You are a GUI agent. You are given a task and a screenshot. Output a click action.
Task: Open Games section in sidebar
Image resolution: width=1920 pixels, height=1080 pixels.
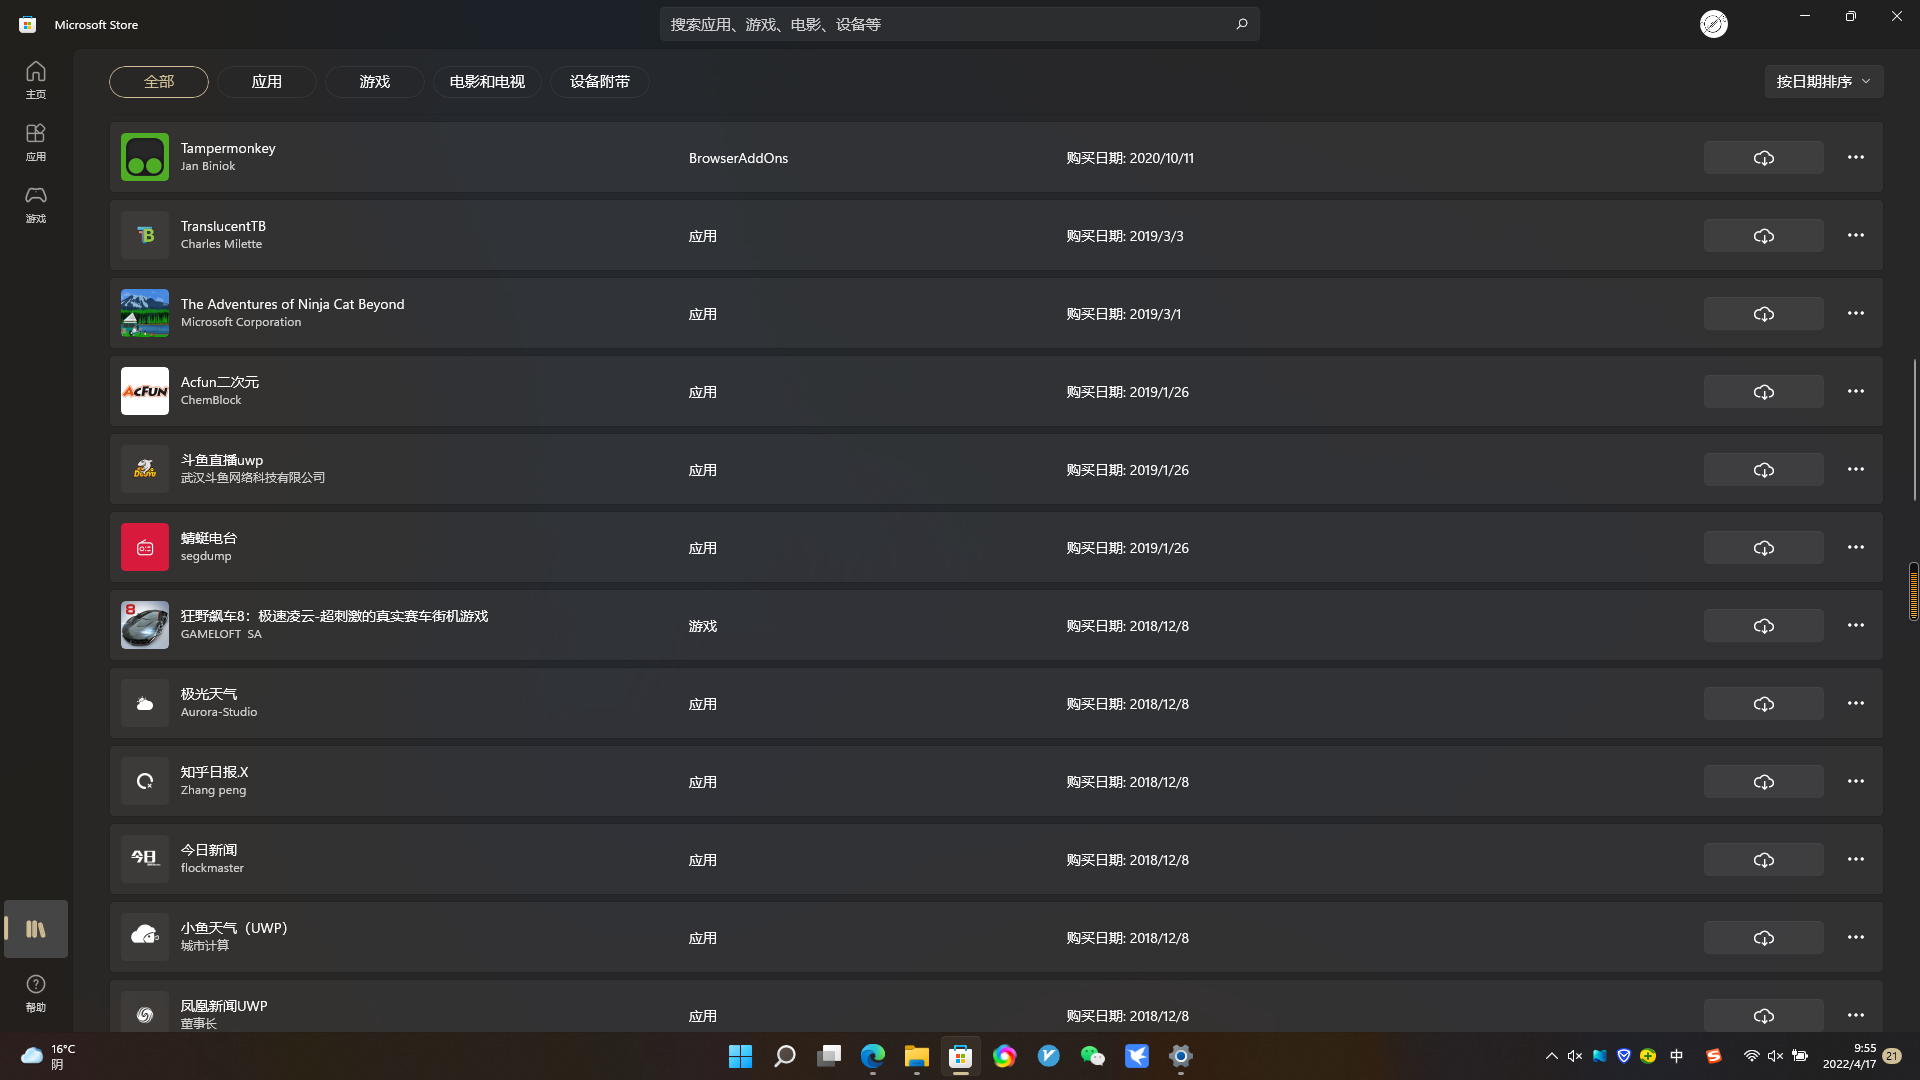(x=36, y=203)
